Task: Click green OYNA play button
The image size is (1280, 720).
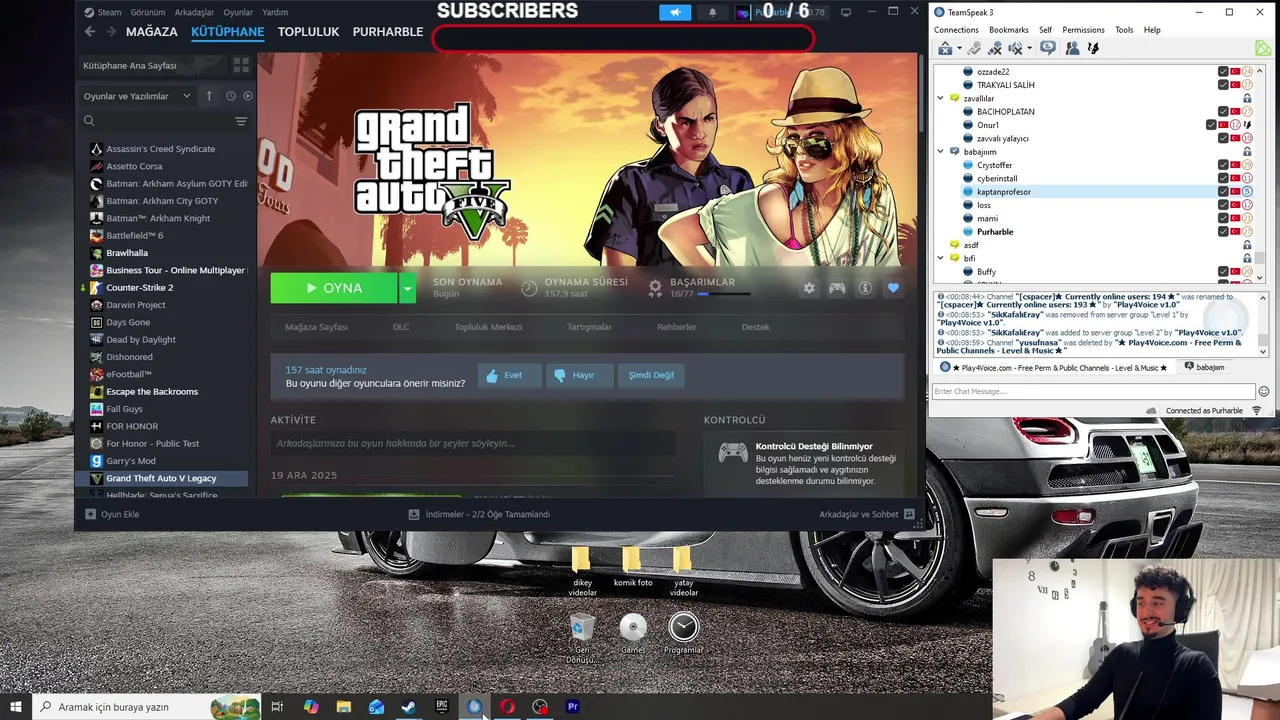Action: tap(334, 288)
